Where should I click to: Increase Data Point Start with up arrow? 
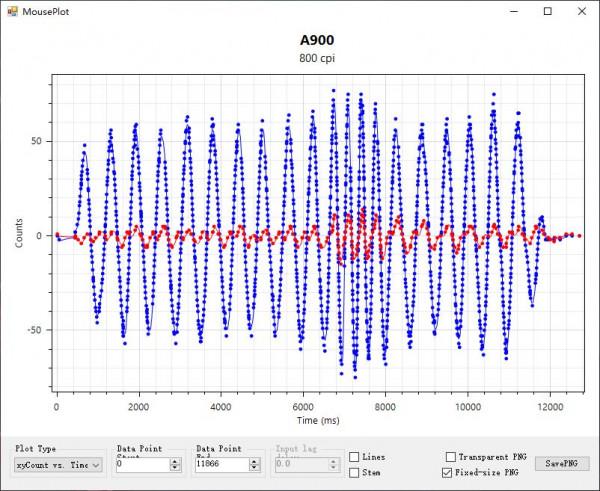click(175, 461)
